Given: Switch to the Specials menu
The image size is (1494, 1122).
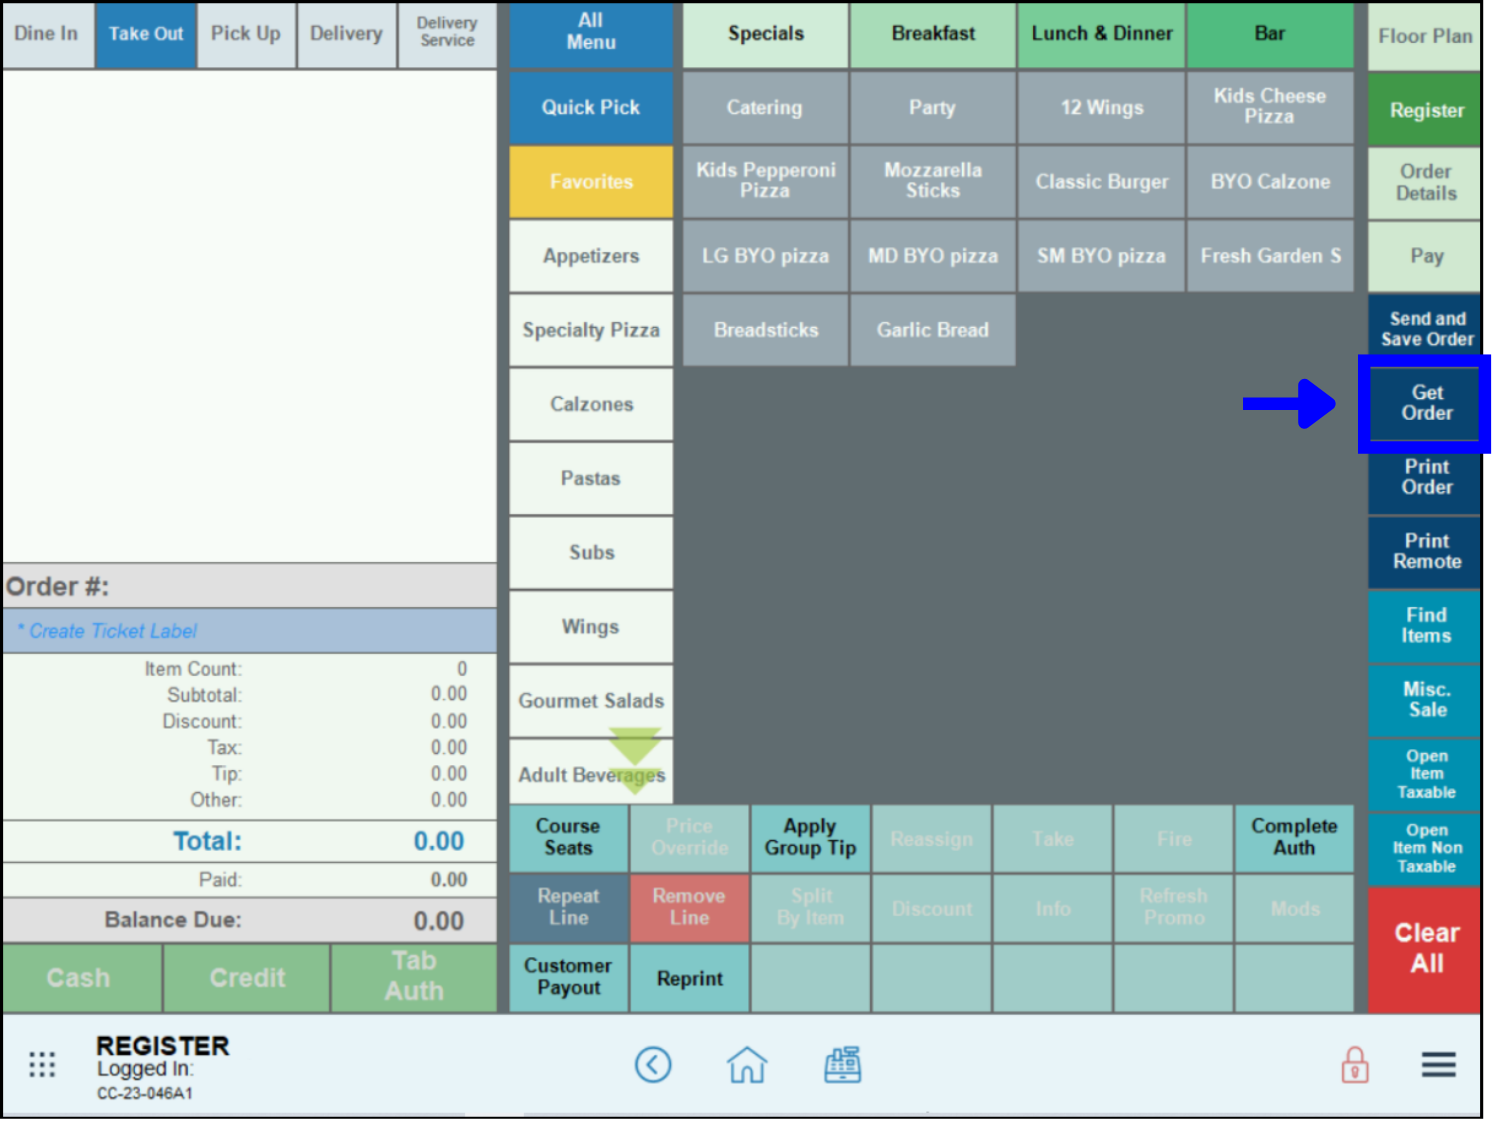Looking at the screenshot, I should click(x=765, y=34).
